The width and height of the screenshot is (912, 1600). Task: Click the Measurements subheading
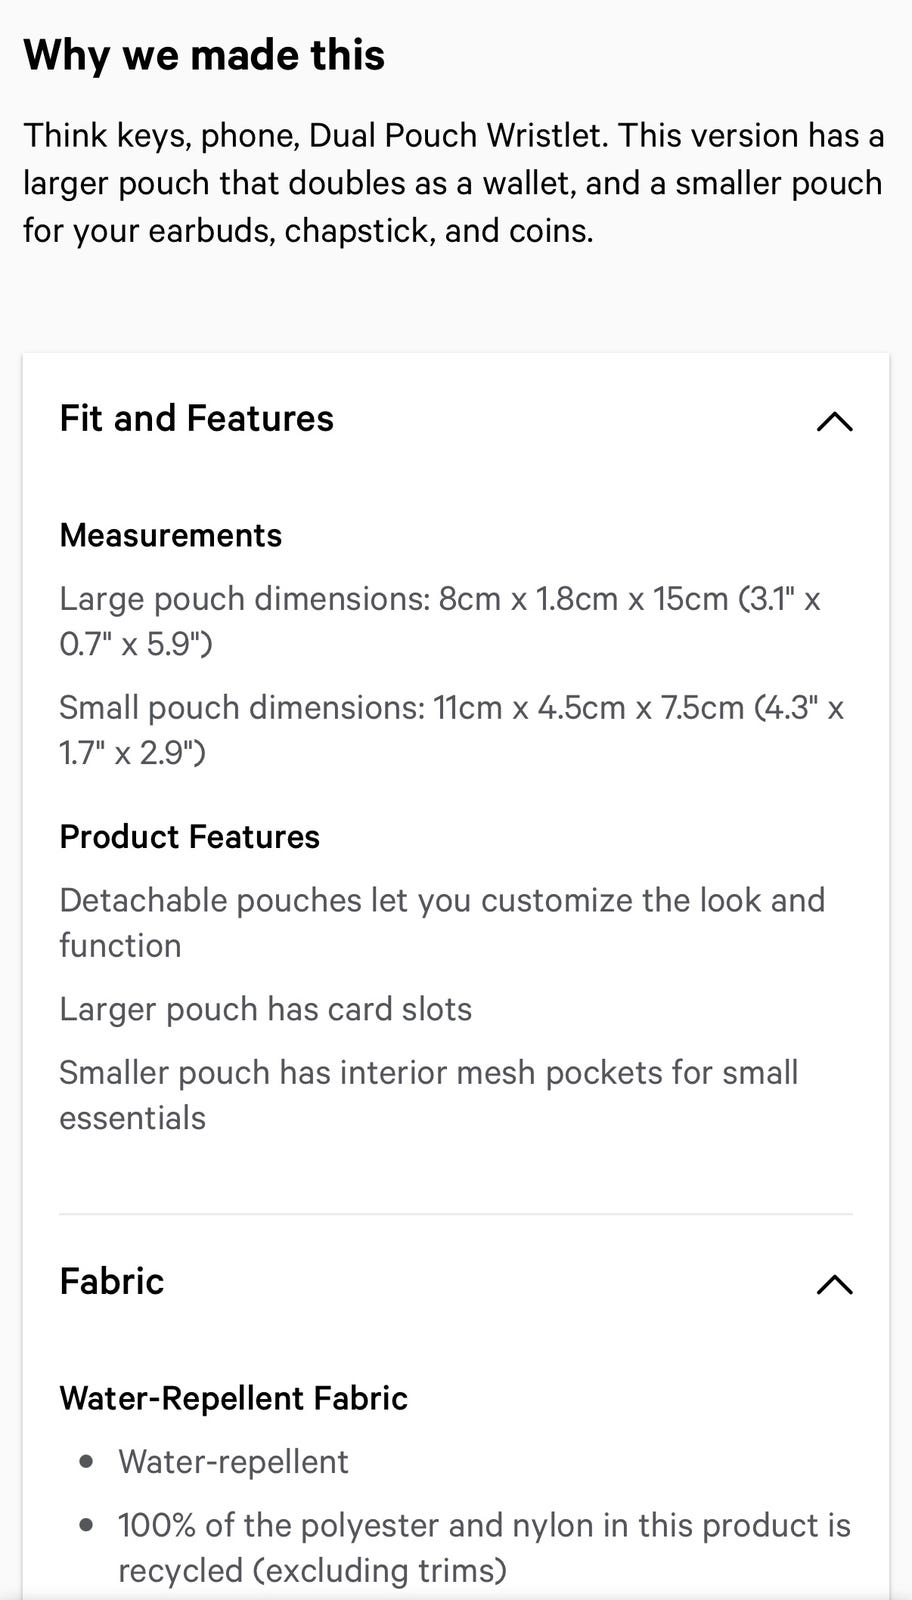171,535
